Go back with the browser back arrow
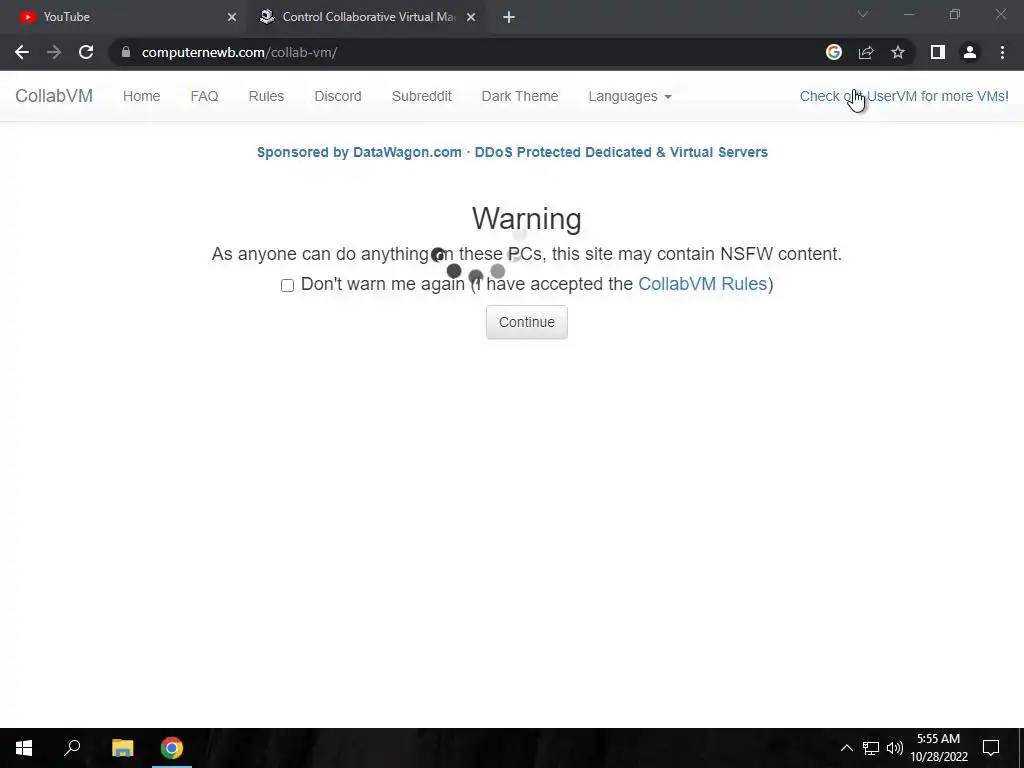Viewport: 1024px width, 768px height. (x=22, y=52)
